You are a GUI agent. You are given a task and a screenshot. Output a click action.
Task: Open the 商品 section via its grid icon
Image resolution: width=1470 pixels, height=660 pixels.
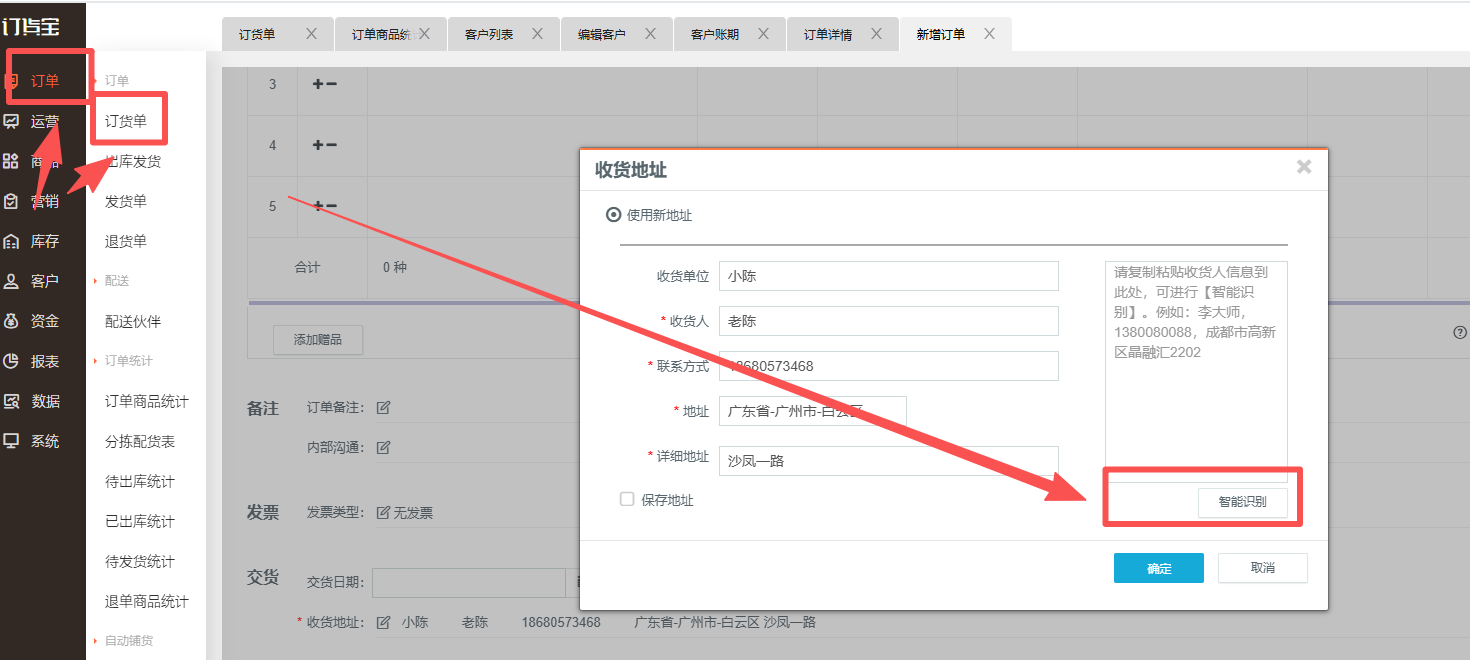pyautogui.click(x=11, y=161)
